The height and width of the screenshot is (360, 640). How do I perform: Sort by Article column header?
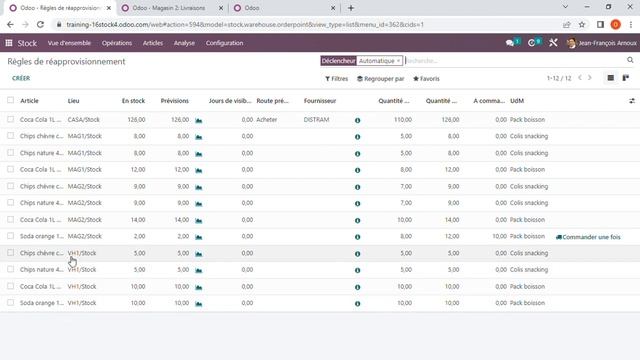point(29,100)
